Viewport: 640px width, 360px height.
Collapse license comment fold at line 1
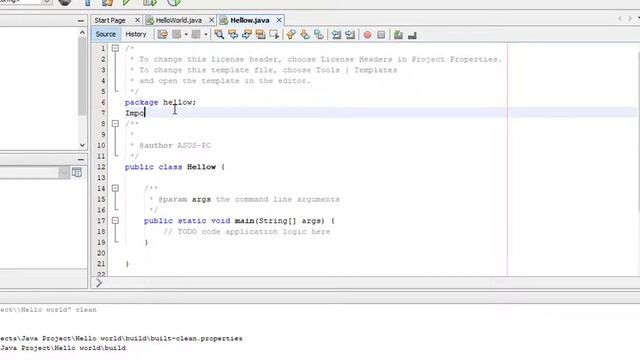click(x=116, y=48)
